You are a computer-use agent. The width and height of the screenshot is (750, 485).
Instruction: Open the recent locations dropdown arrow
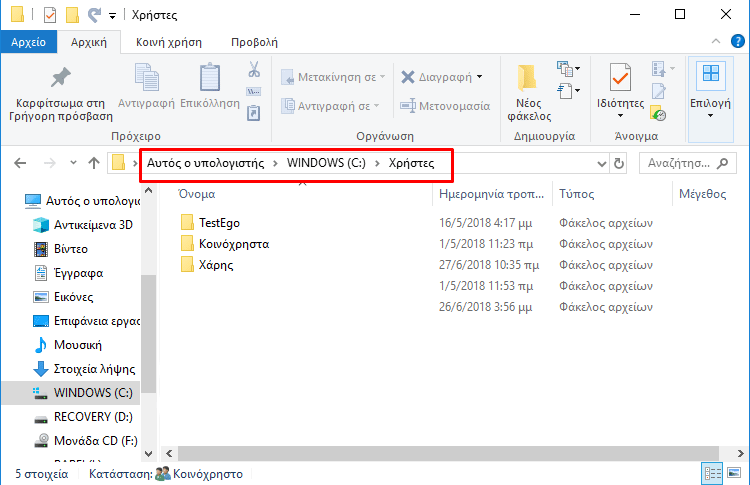point(73,163)
